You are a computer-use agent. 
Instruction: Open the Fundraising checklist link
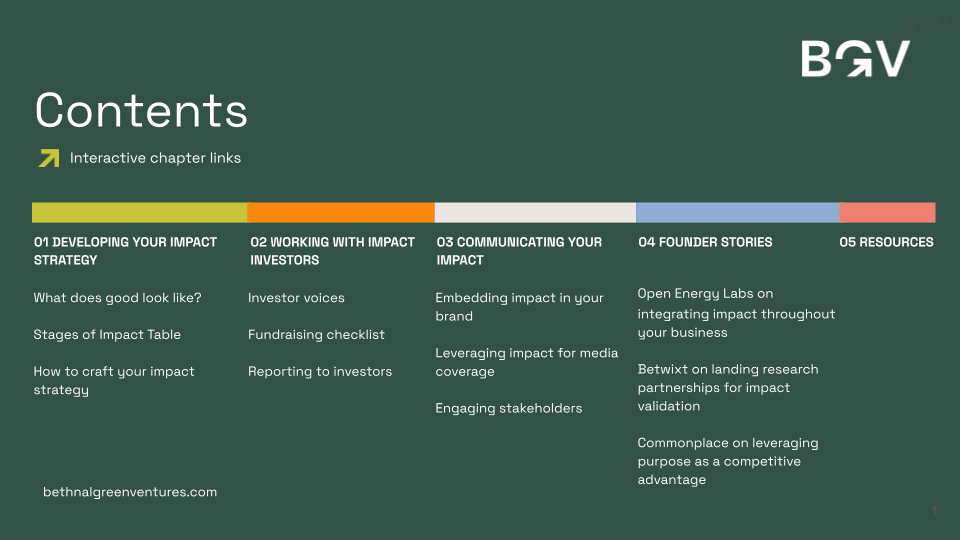click(x=317, y=335)
